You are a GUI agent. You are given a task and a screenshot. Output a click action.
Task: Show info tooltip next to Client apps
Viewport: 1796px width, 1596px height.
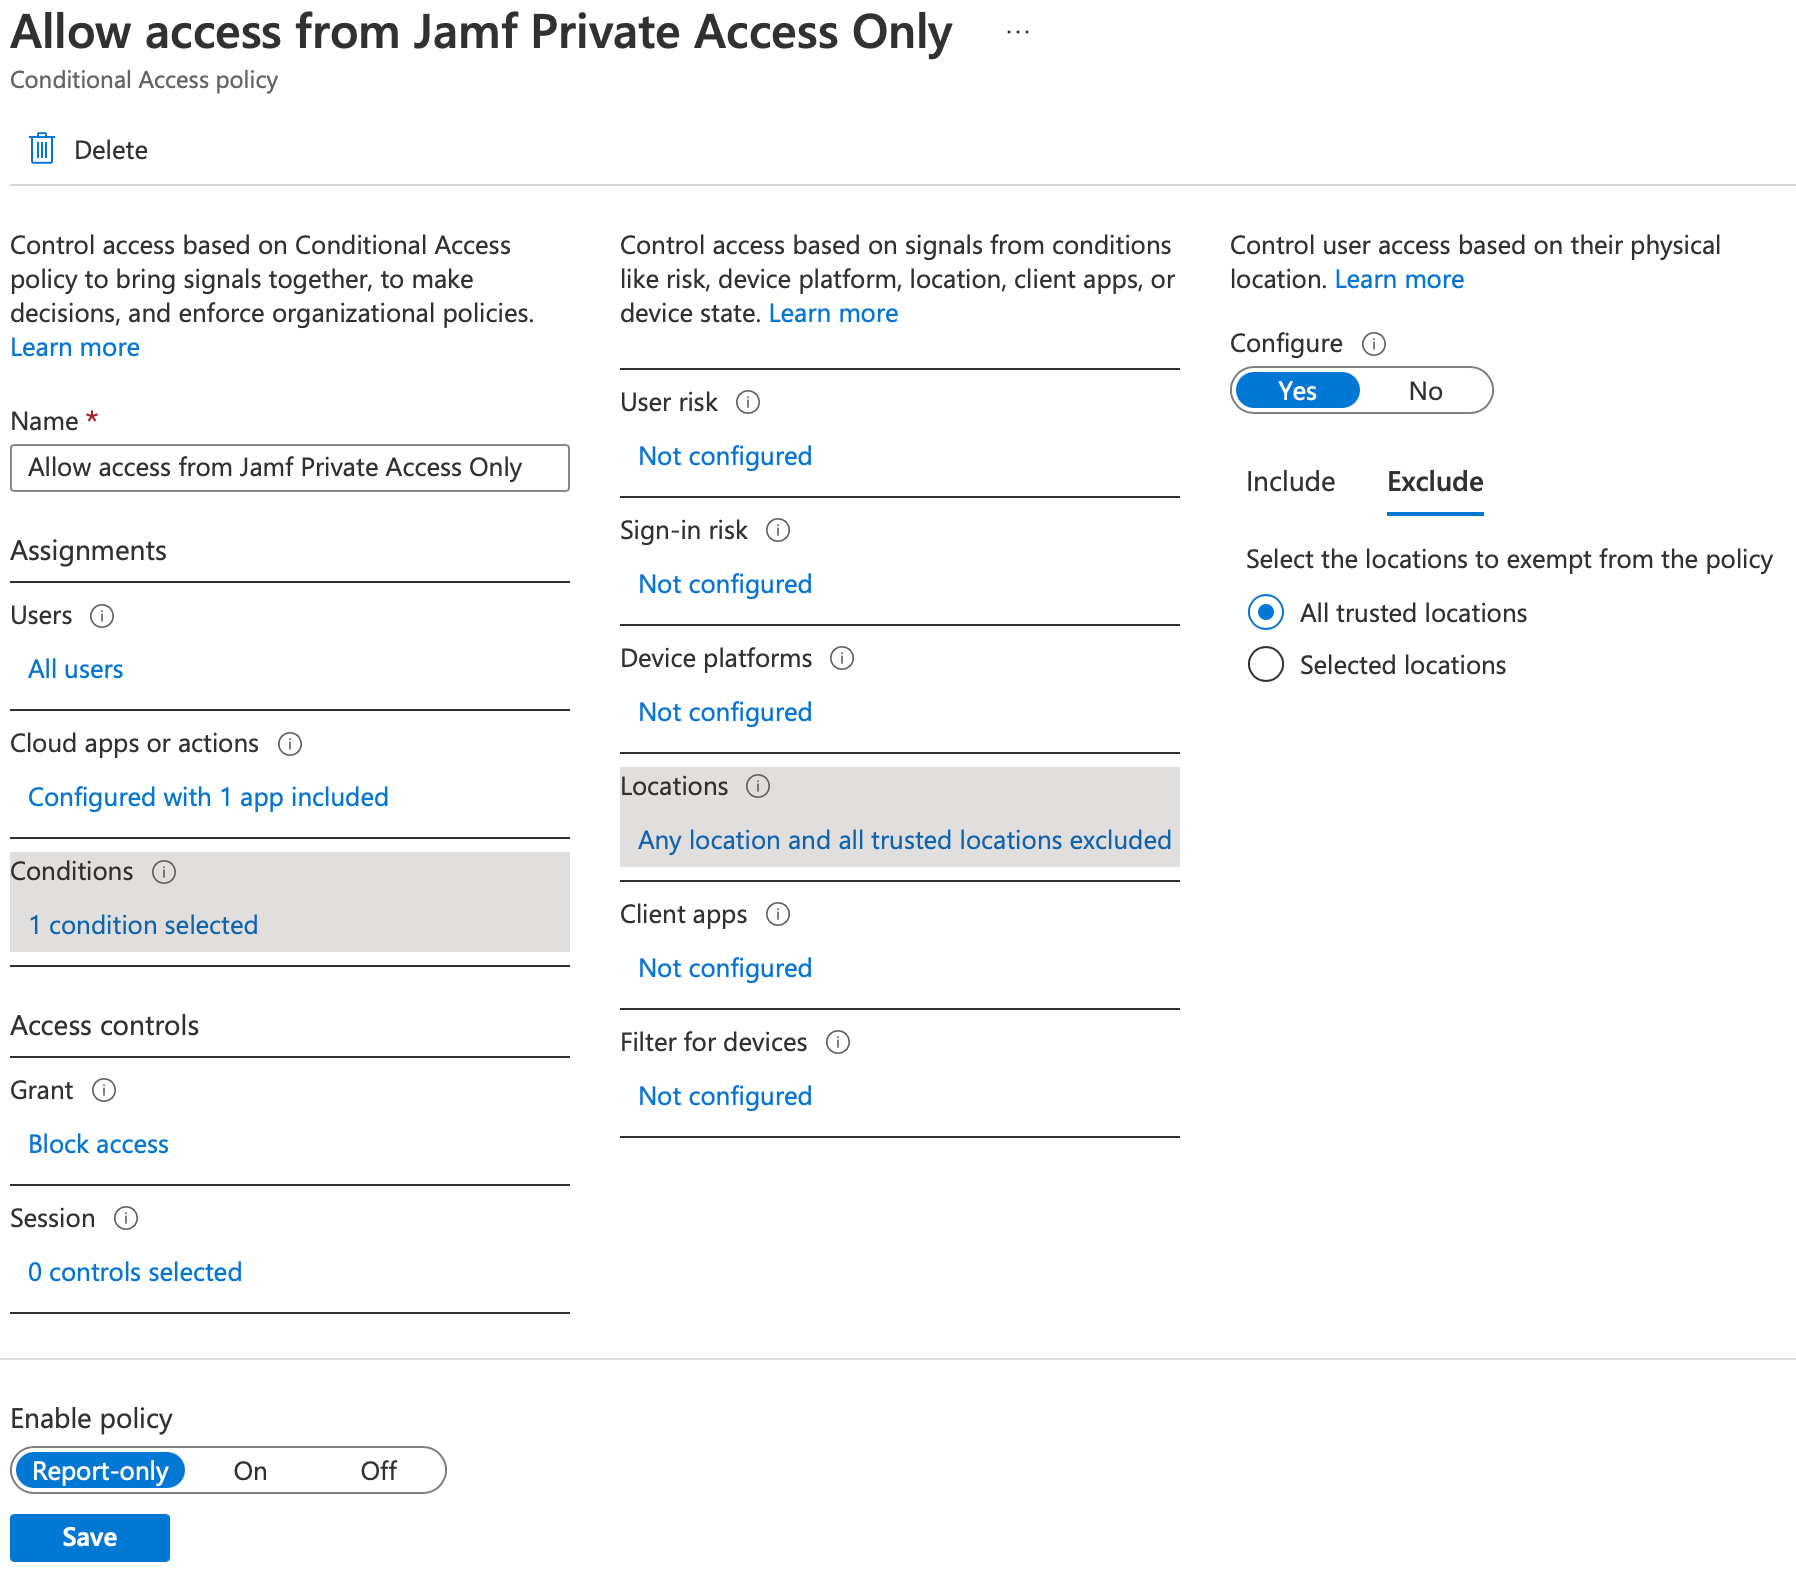click(x=778, y=913)
